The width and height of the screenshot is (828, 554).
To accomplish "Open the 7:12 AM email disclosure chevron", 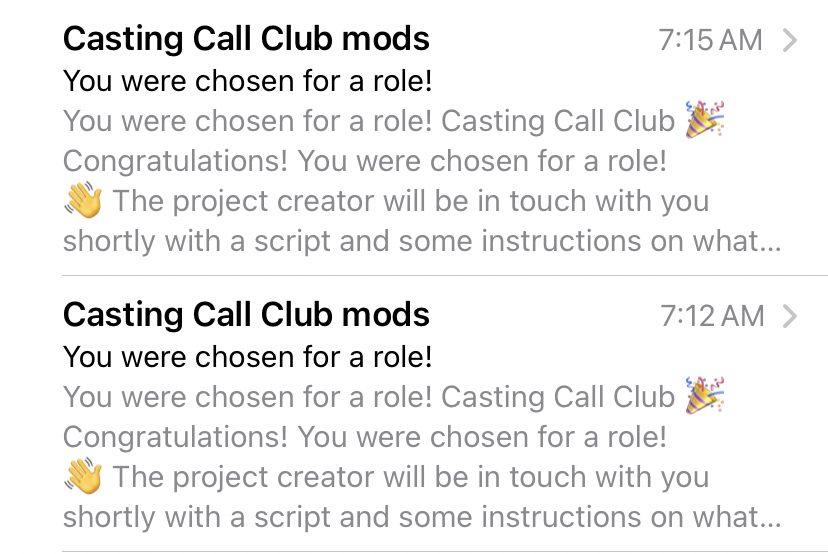I will pos(790,316).
